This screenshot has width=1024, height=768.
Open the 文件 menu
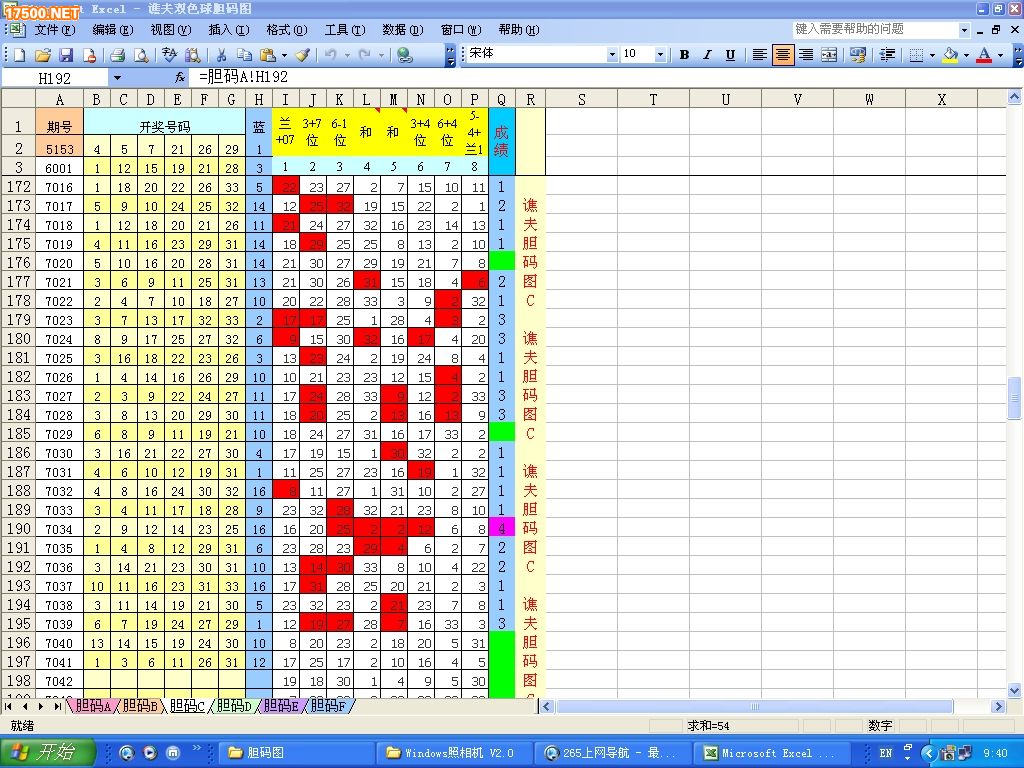coord(55,29)
